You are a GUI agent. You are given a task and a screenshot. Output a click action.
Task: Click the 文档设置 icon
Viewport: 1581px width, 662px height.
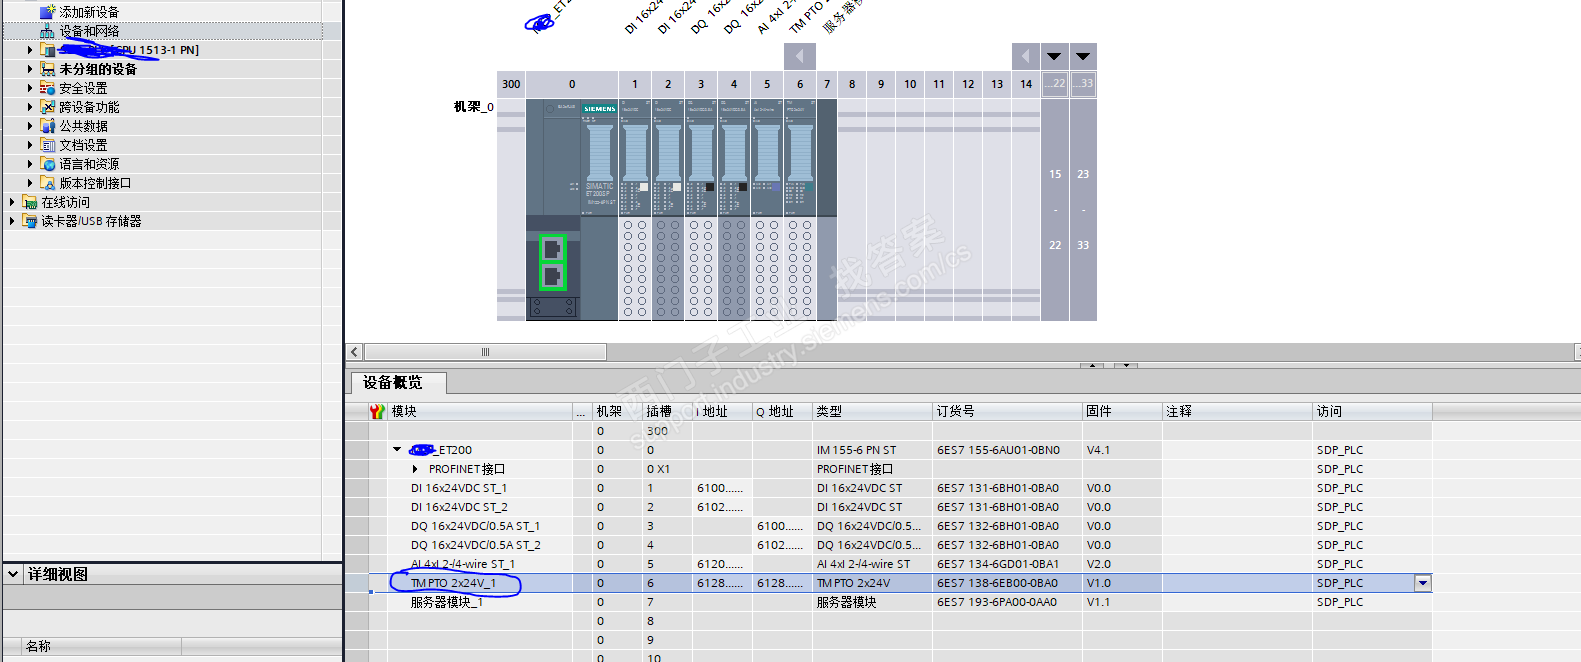pos(47,145)
